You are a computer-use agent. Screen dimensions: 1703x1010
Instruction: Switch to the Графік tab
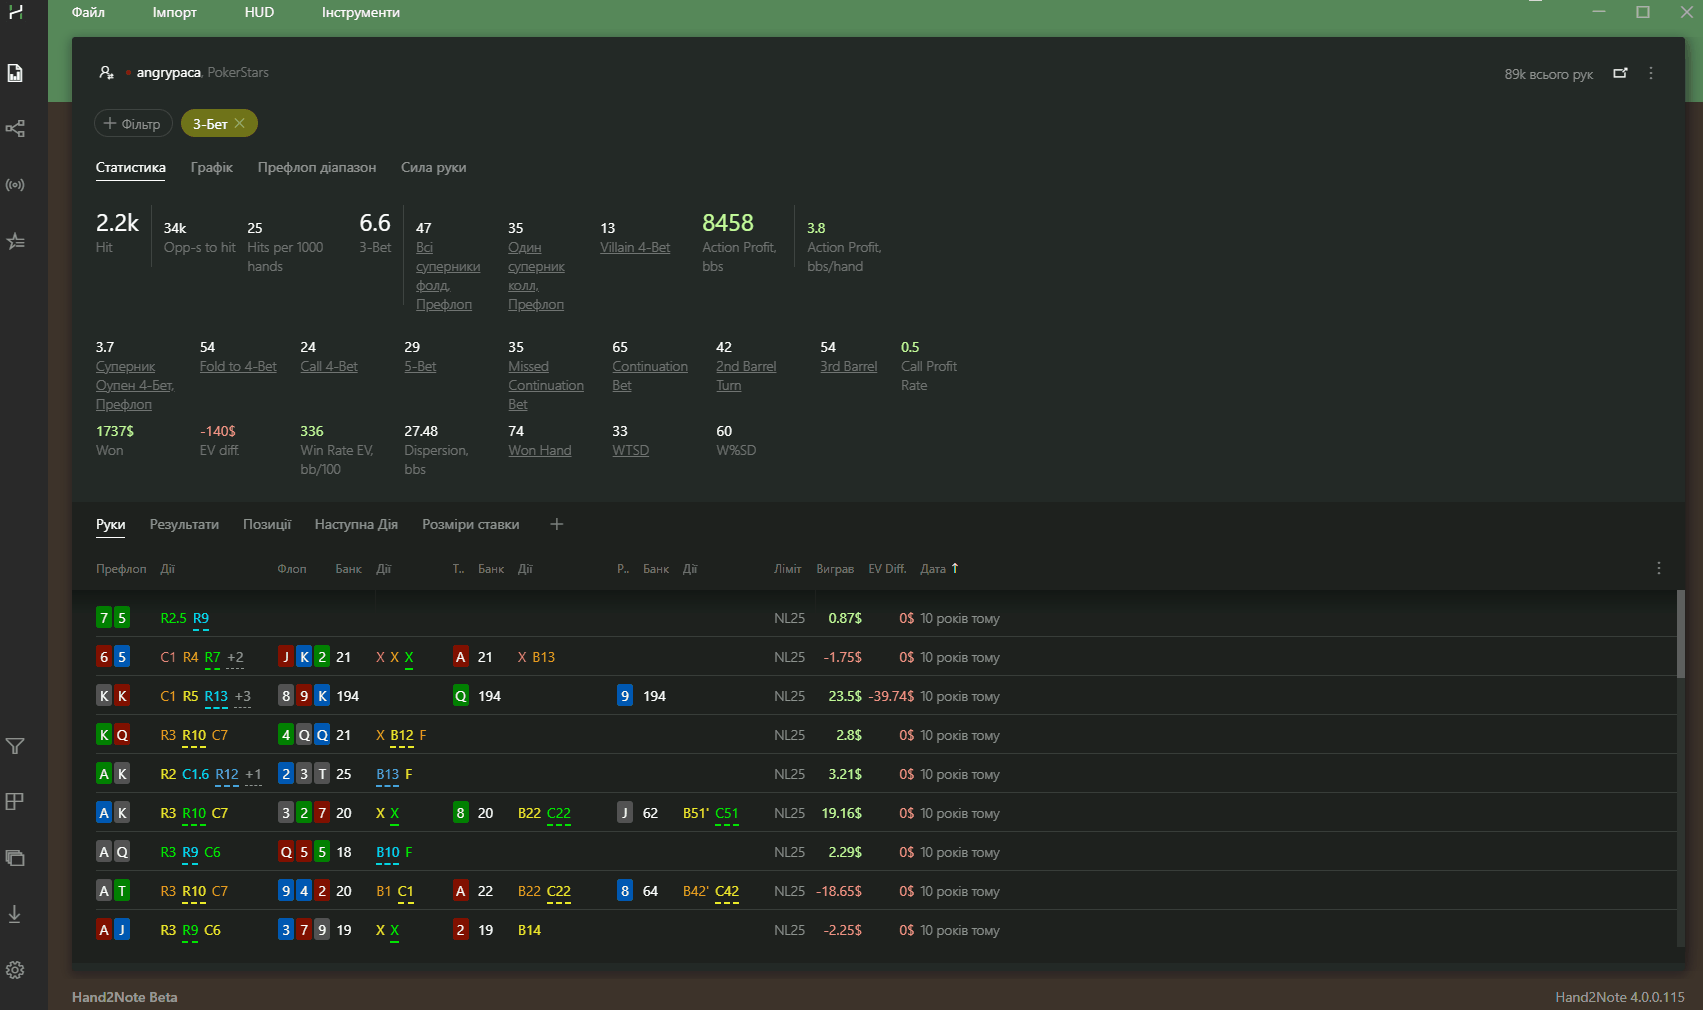212,167
